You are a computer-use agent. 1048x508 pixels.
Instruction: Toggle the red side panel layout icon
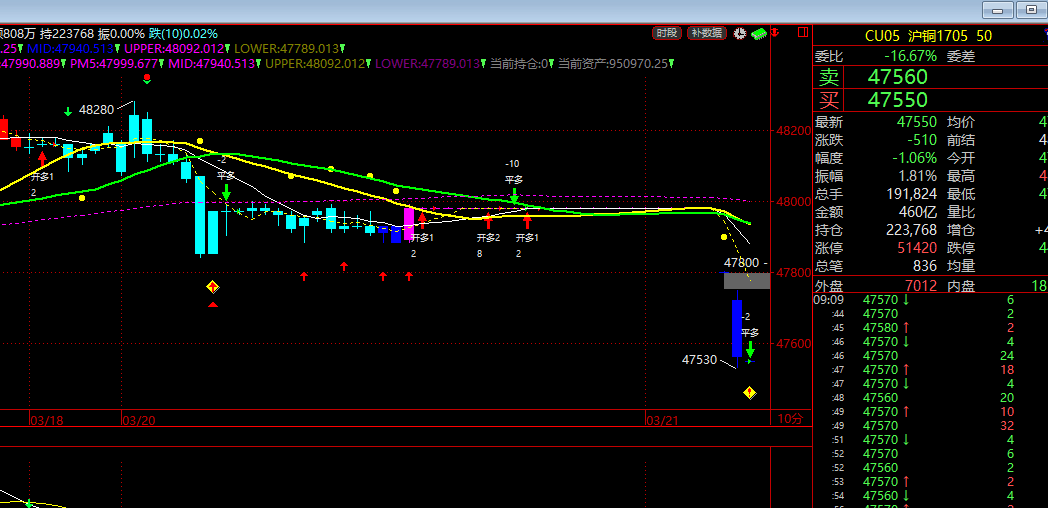[x=802, y=33]
